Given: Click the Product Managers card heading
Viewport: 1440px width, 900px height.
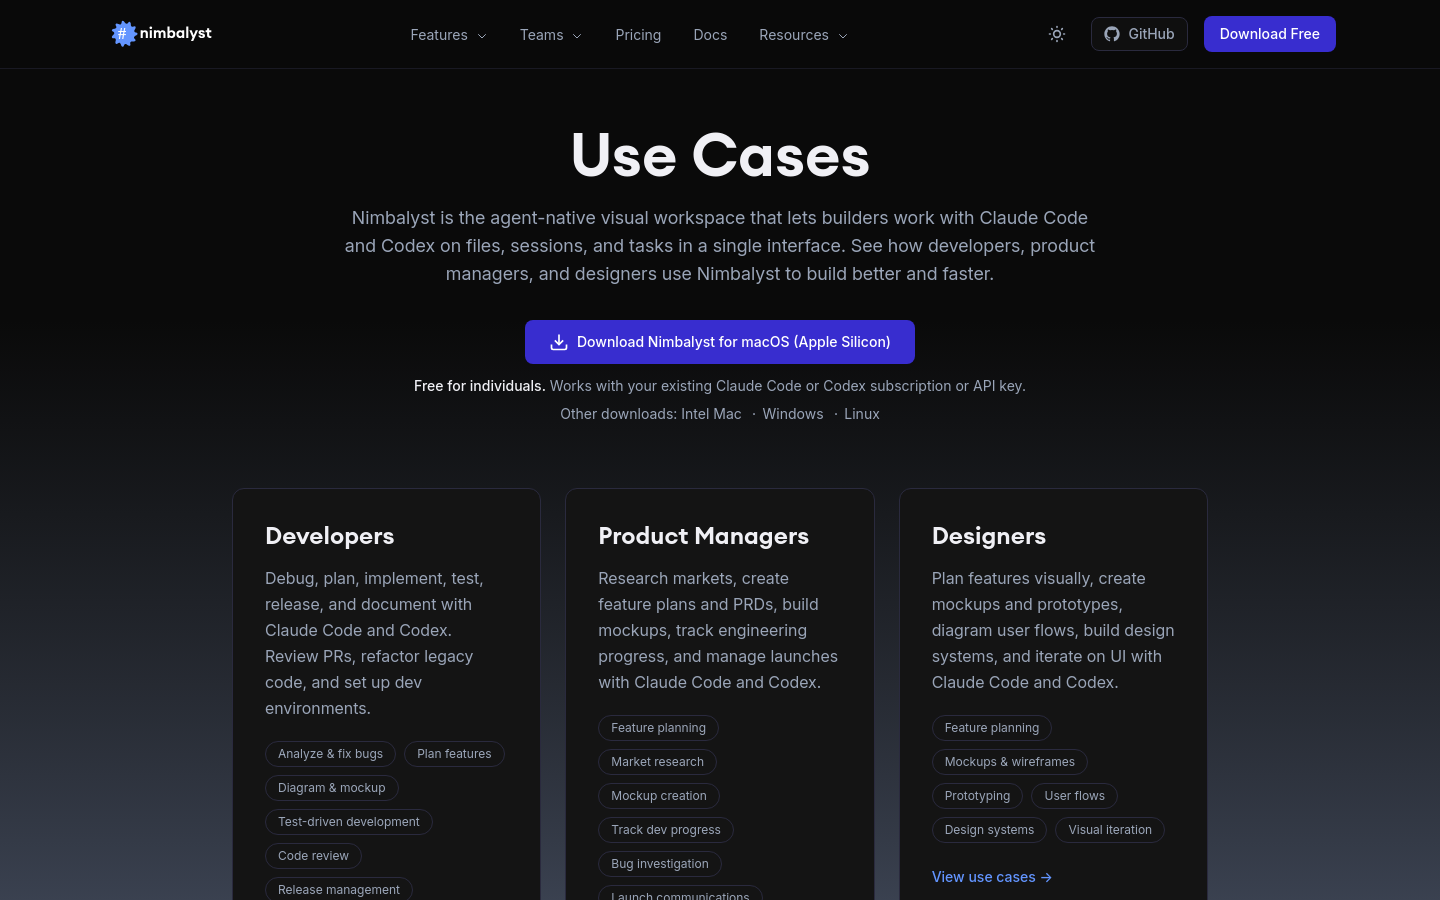Looking at the screenshot, I should click(704, 536).
